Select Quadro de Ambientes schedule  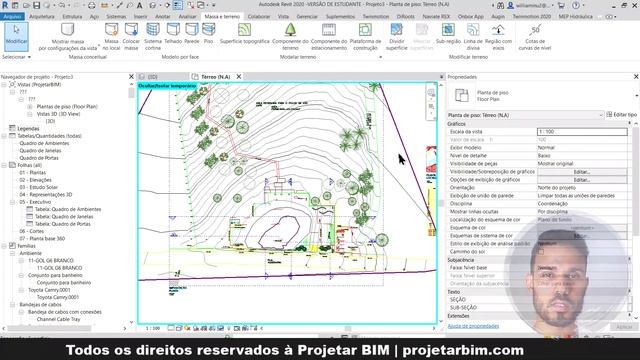tap(44, 143)
